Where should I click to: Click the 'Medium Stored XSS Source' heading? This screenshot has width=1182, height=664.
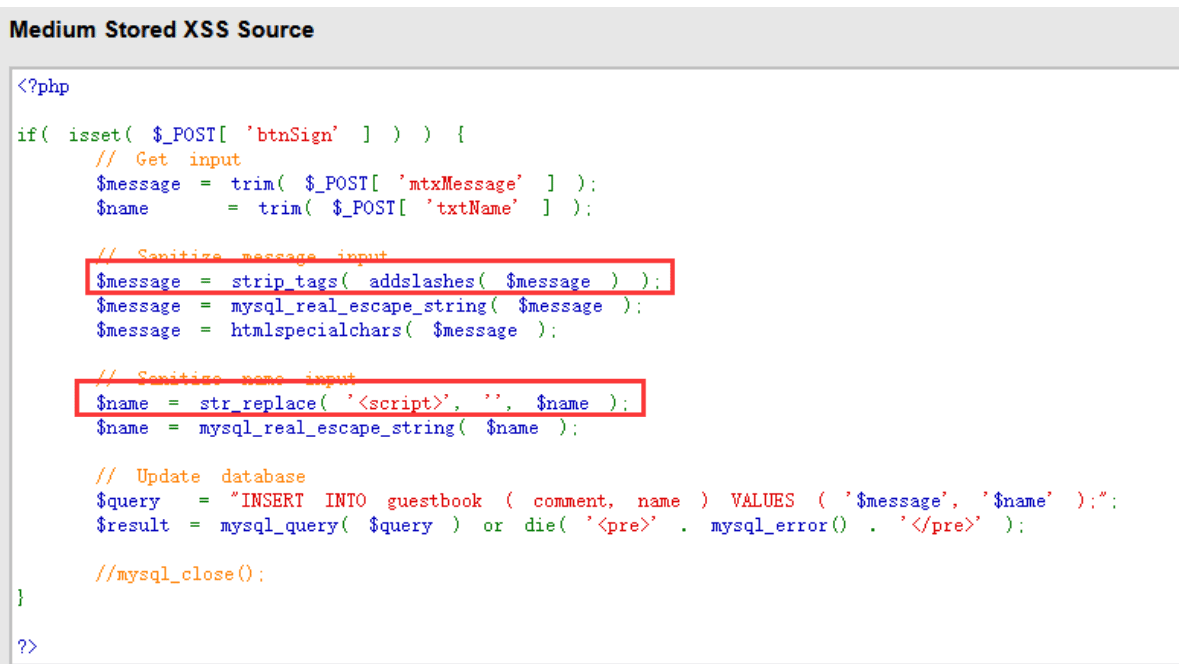161,29
